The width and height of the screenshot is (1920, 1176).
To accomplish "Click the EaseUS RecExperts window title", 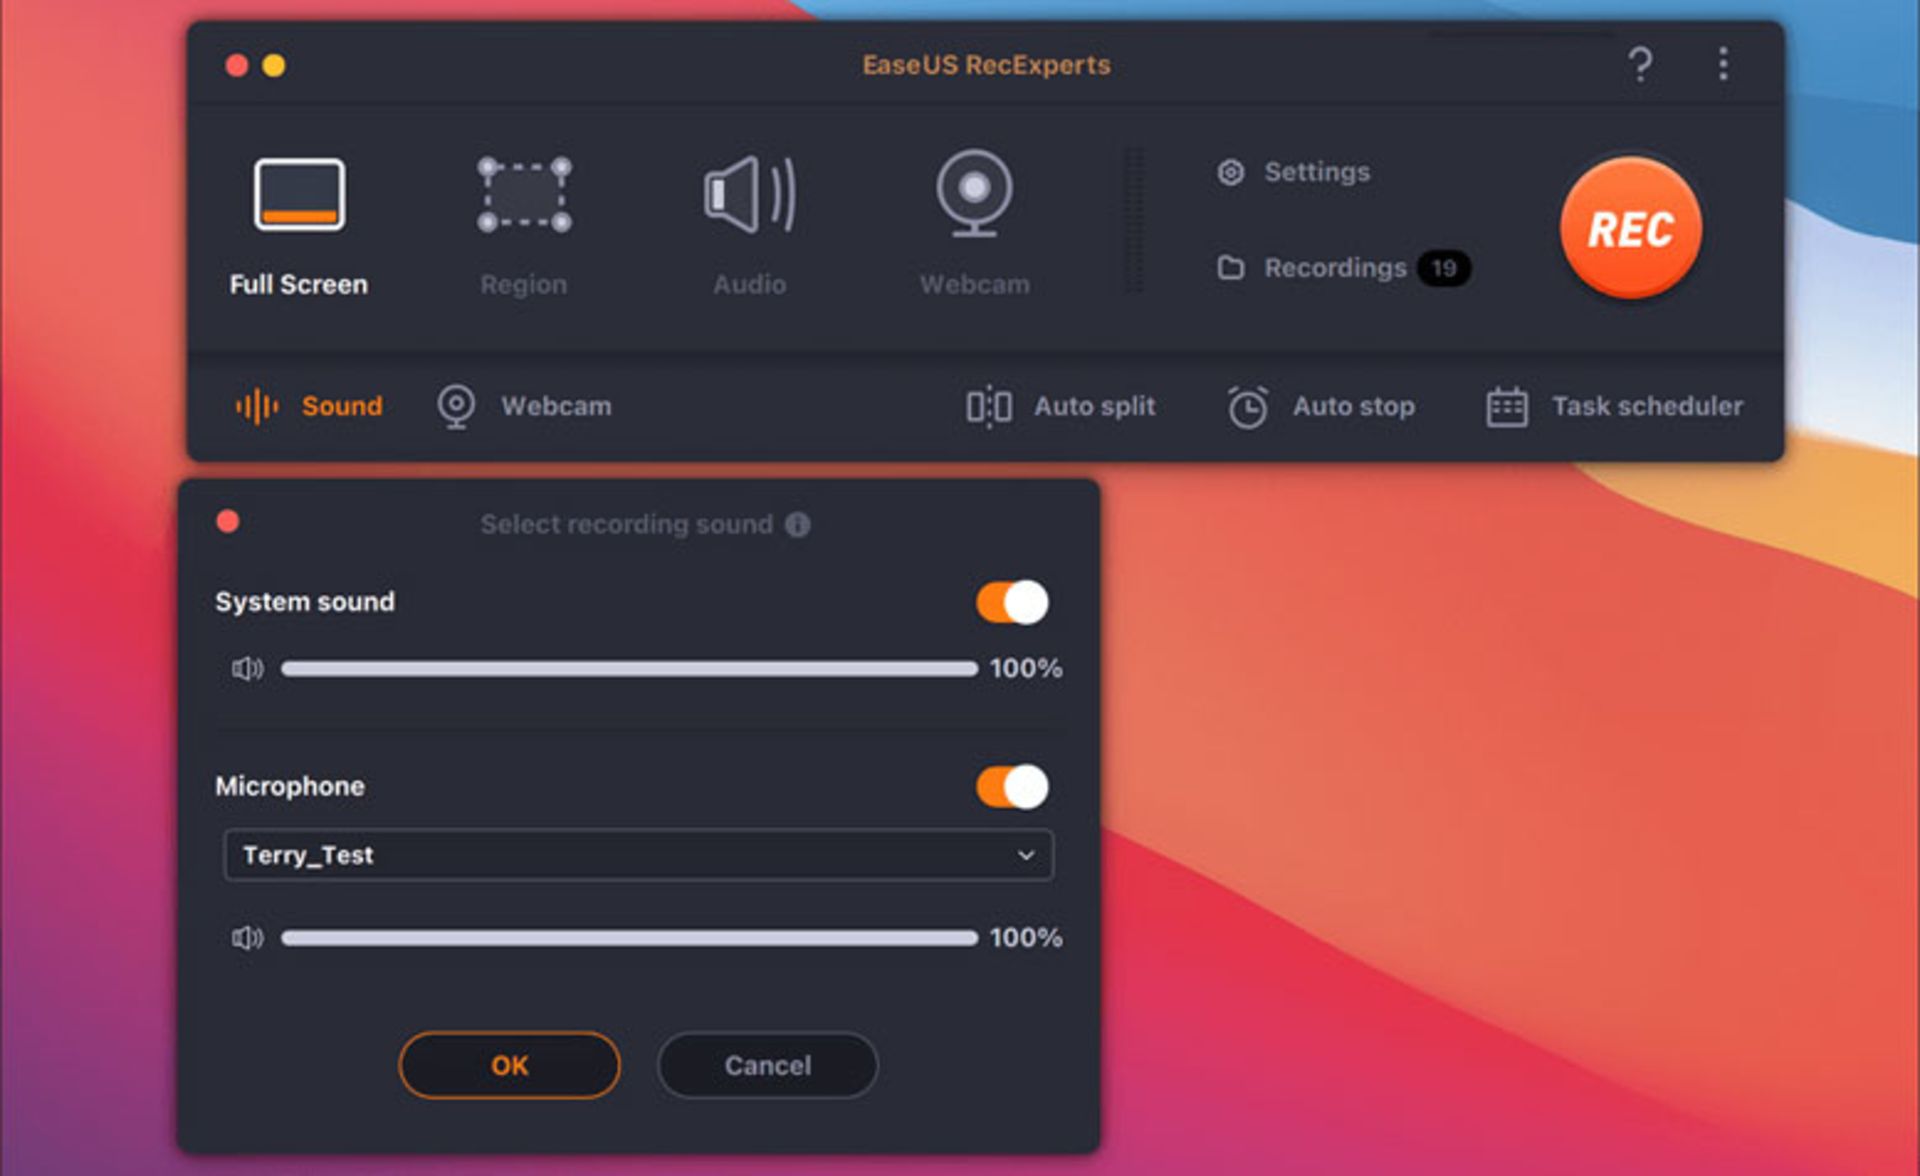I will 986,65.
